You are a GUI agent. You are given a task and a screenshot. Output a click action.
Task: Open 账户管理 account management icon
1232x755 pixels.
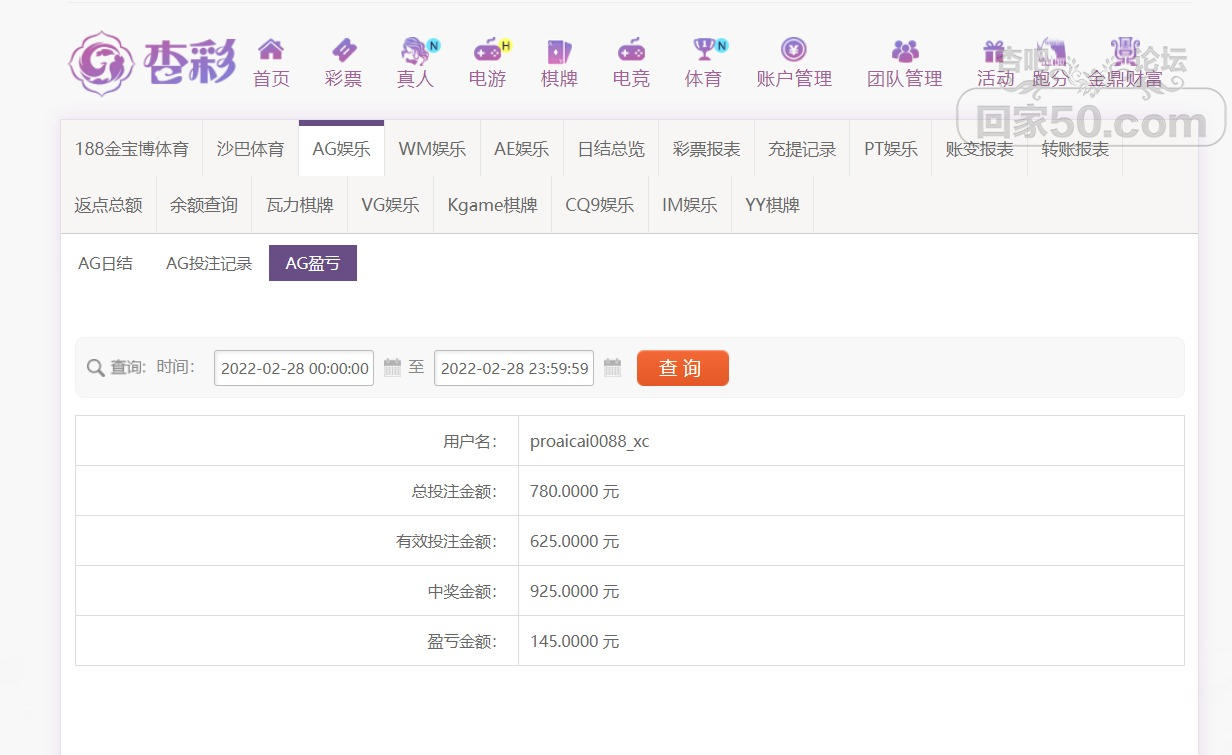point(794,50)
